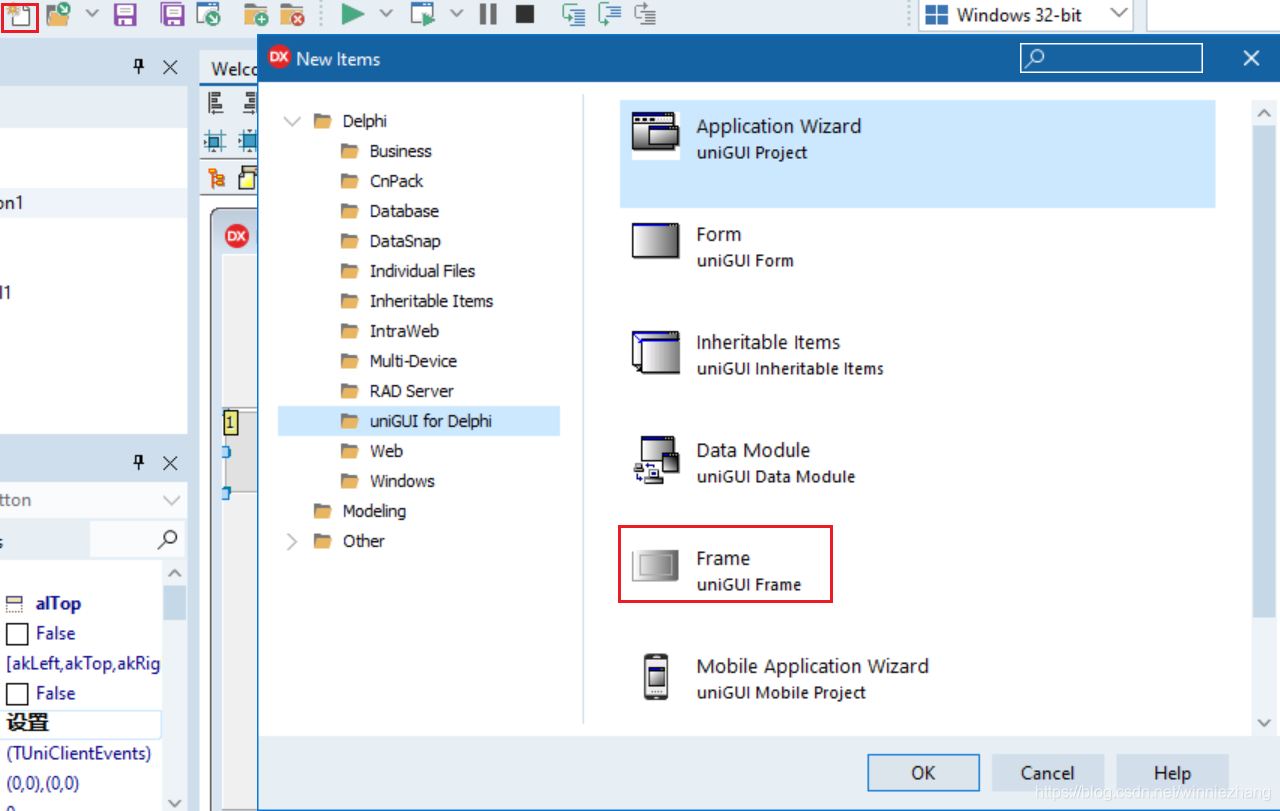
Task: Toggle the first False checkbox below alTop
Action: point(17,633)
